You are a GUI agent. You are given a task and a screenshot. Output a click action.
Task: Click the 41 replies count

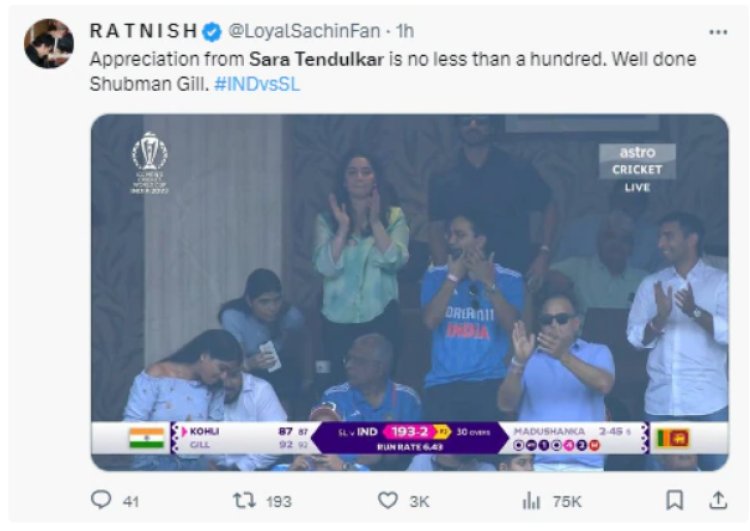[x=131, y=501]
